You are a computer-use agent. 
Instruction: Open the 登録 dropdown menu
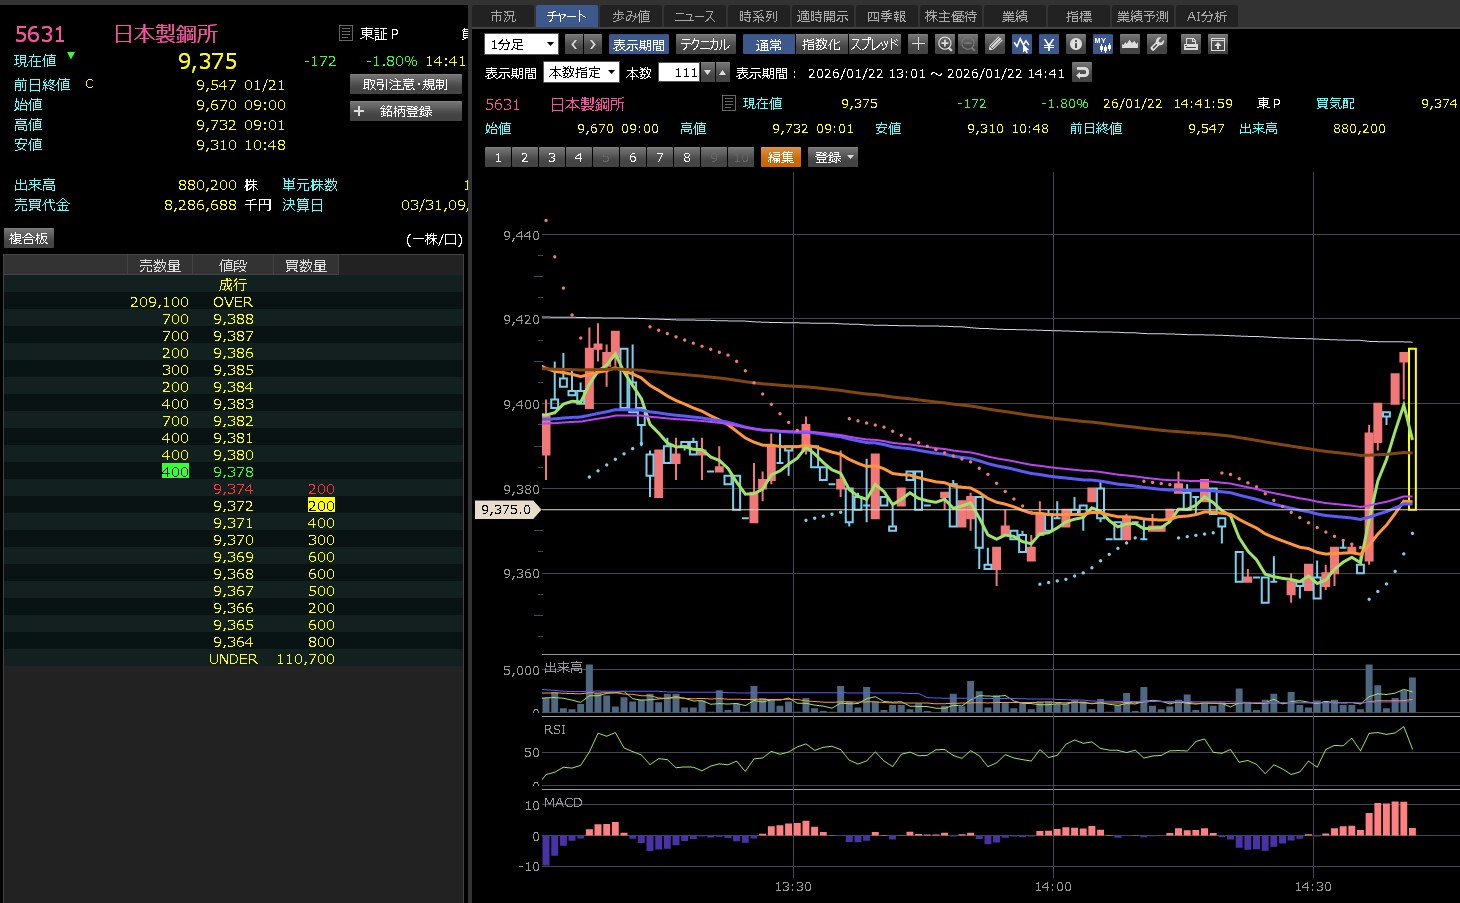pyautogui.click(x=833, y=157)
